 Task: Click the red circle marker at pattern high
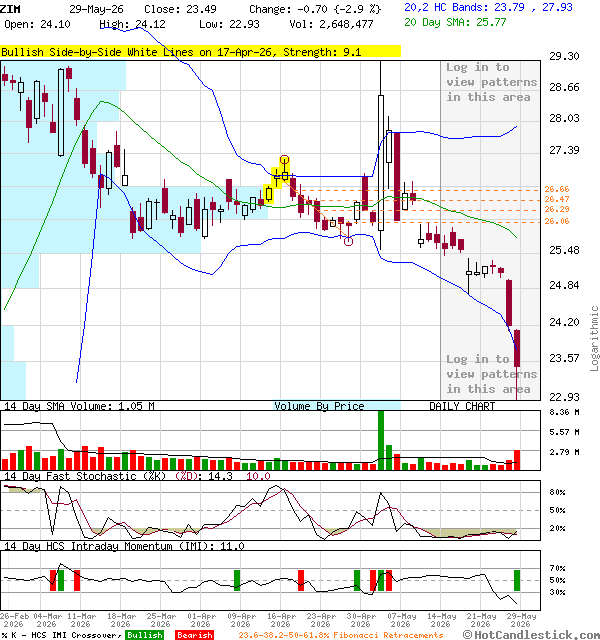[x=284, y=160]
